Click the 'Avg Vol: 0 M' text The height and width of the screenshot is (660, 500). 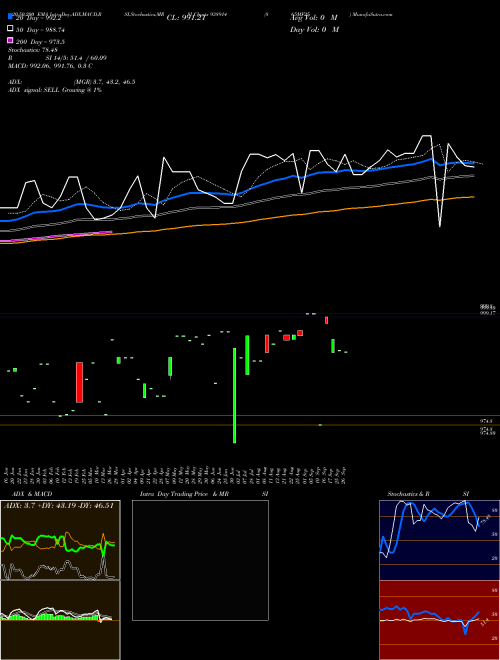click(314, 18)
